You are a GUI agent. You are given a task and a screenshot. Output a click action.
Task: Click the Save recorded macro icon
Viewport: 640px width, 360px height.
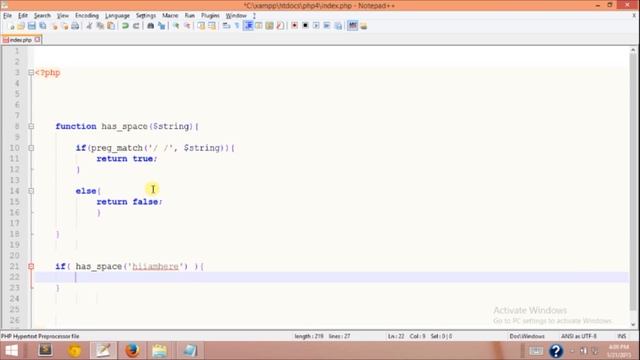[x=338, y=26]
